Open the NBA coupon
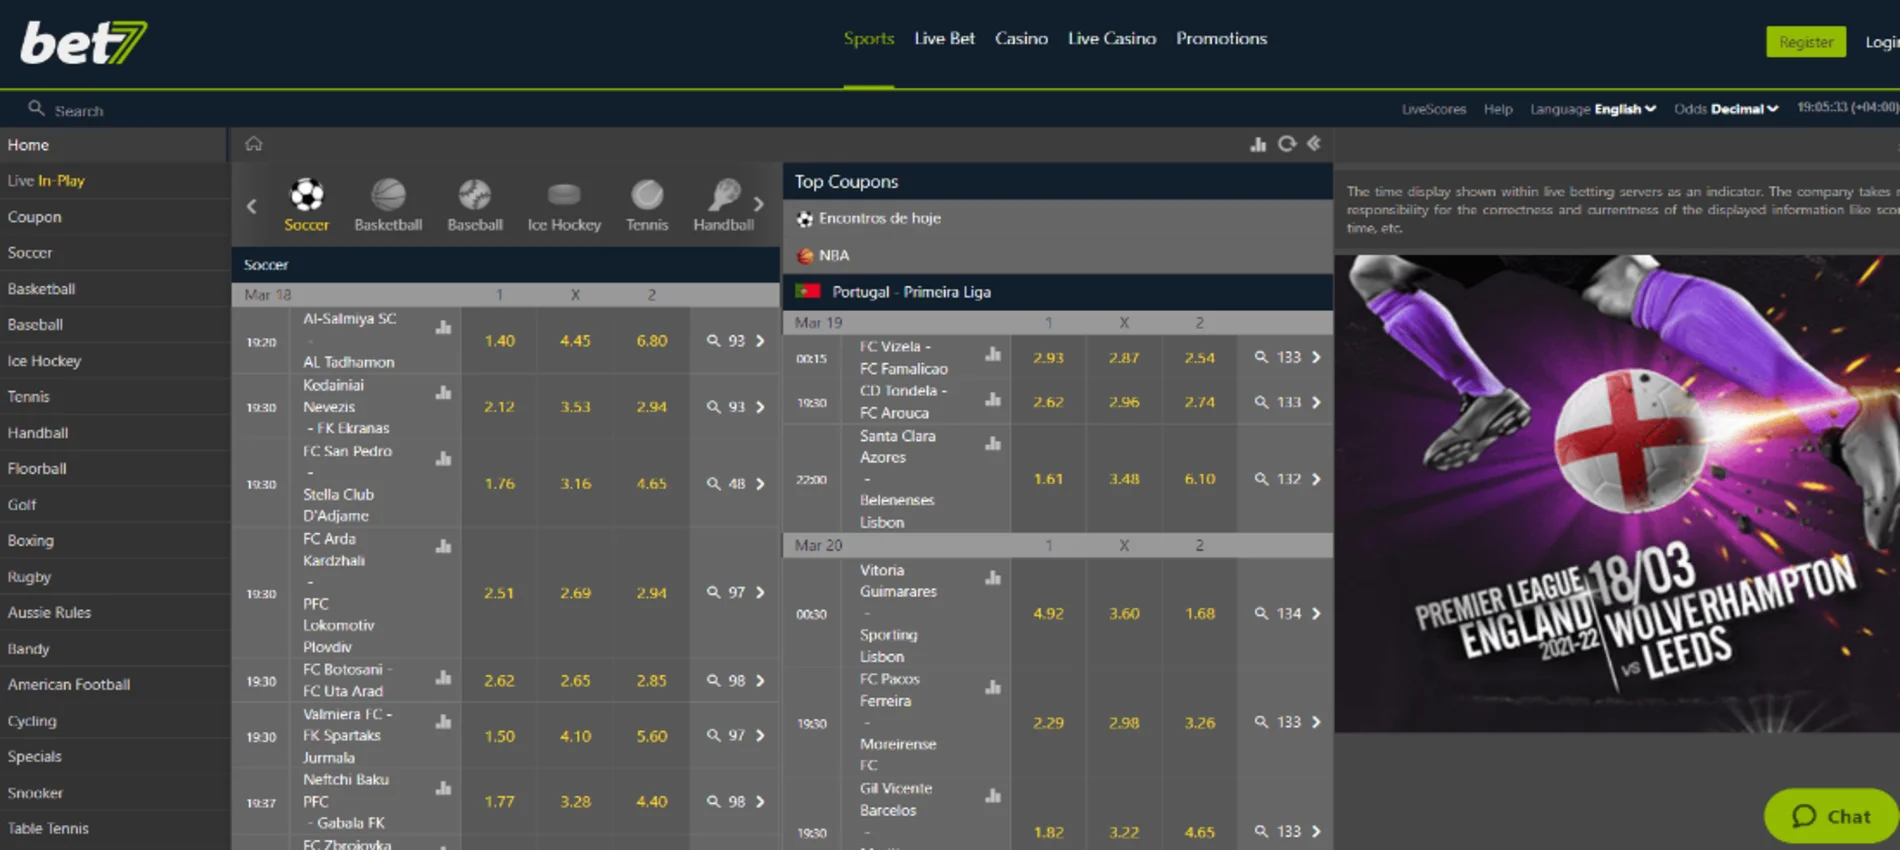Screen dimensions: 1900x850 point(1058,255)
